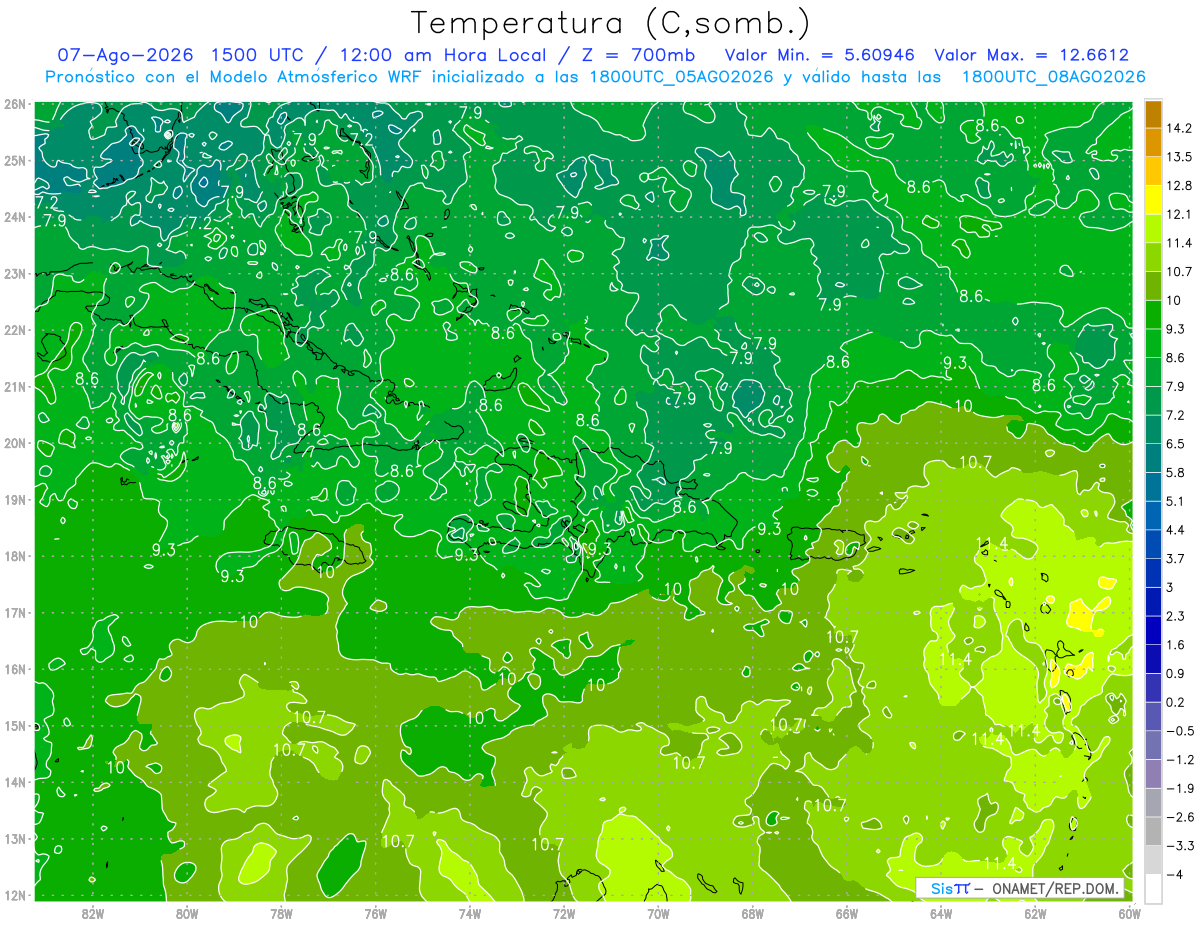1200x927 pixels.
Task: Click the '76W' longitude axis label
Action: pos(376,913)
